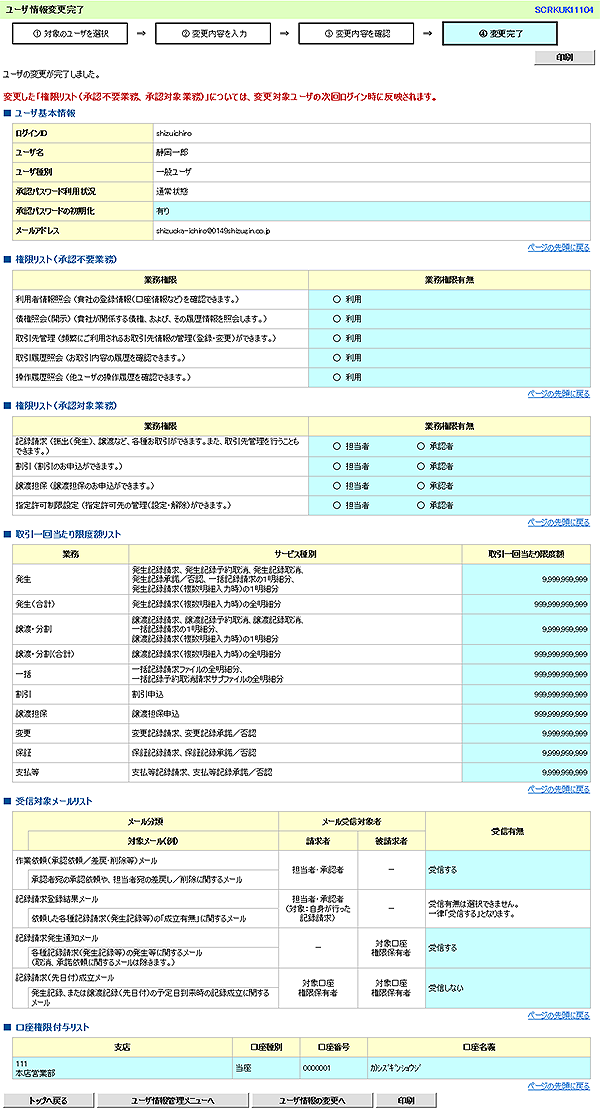Screen dimensions: 600x1114
Task: Select 利用 radio for 取引先管理
Action: [x=337, y=338]
